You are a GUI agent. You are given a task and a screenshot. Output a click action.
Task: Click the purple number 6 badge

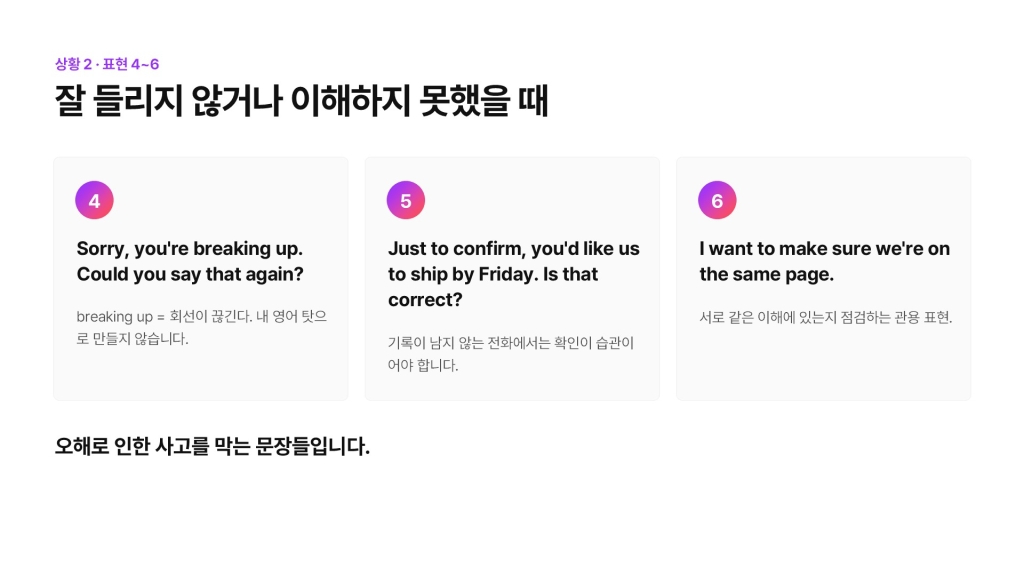[717, 200]
